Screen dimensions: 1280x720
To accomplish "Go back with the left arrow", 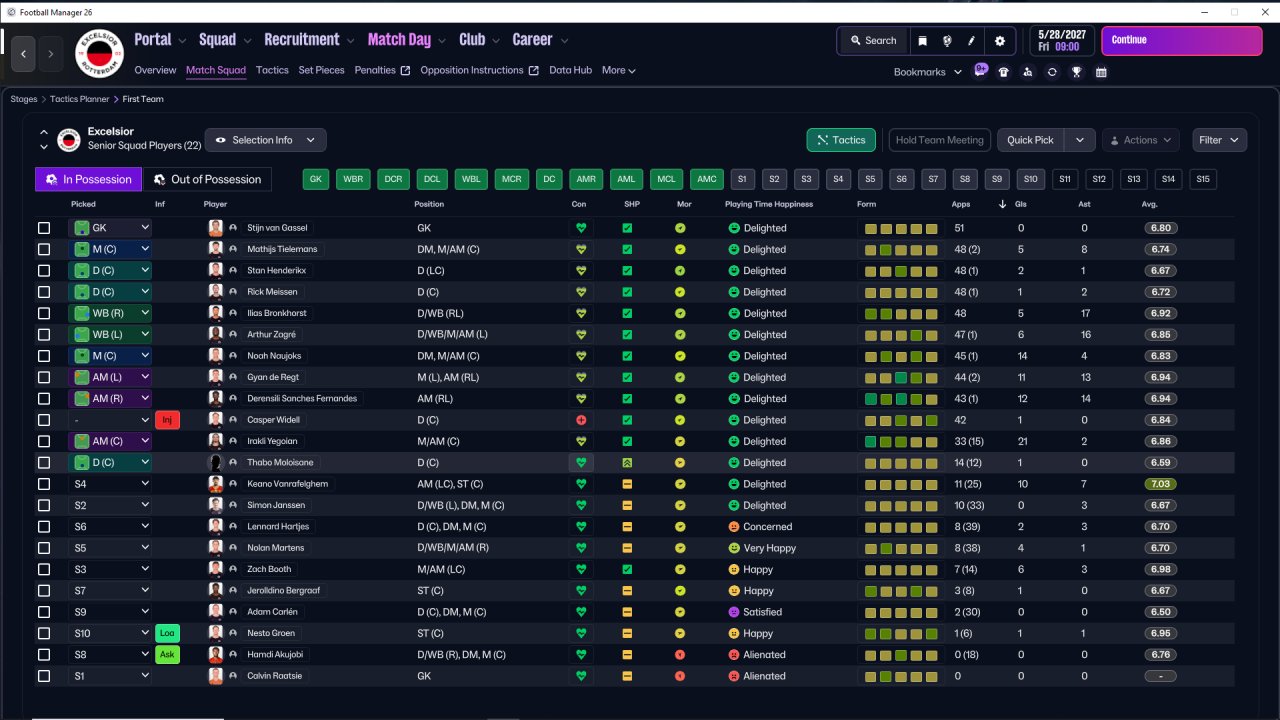I will click(x=25, y=53).
